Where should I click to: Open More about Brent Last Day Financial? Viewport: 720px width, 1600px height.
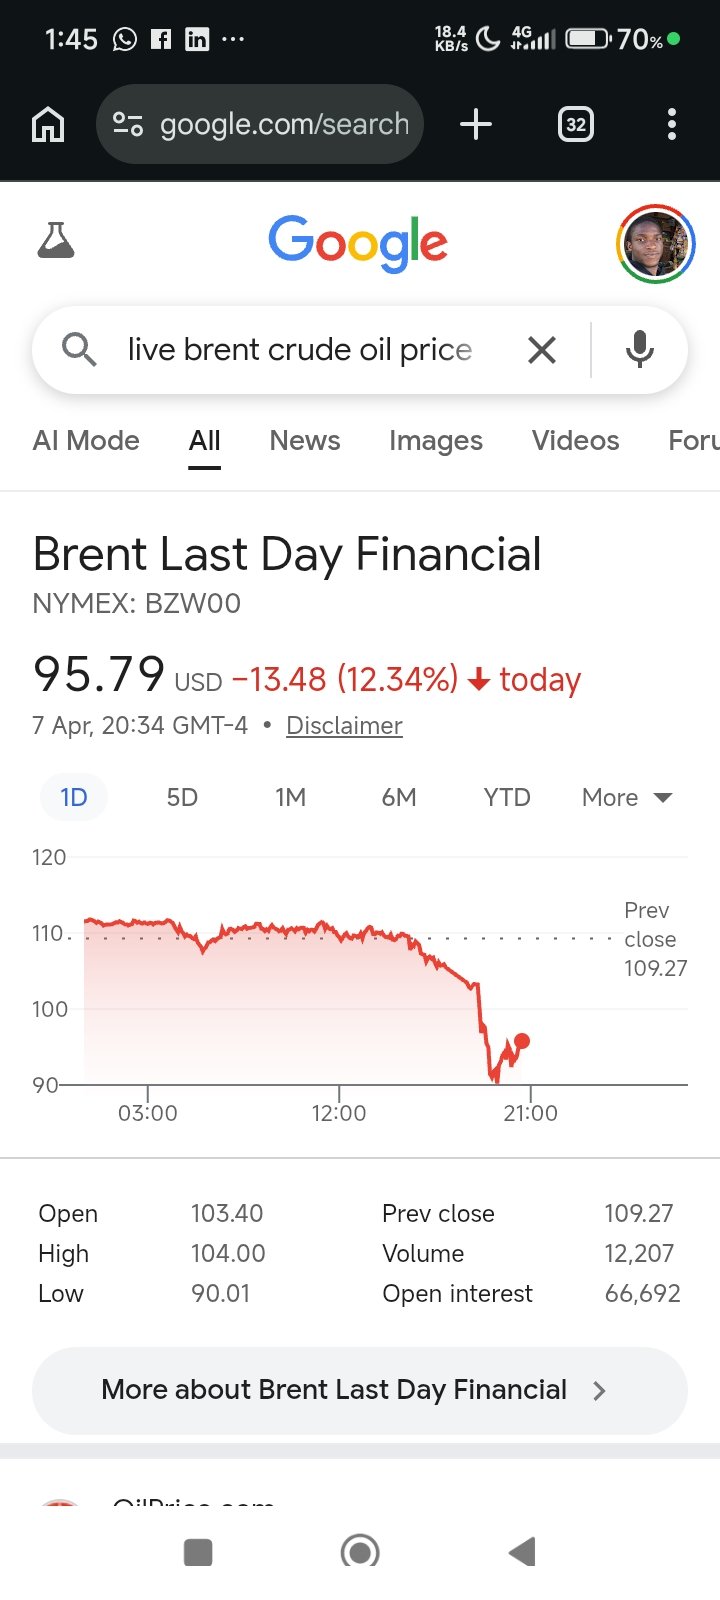(x=359, y=1390)
